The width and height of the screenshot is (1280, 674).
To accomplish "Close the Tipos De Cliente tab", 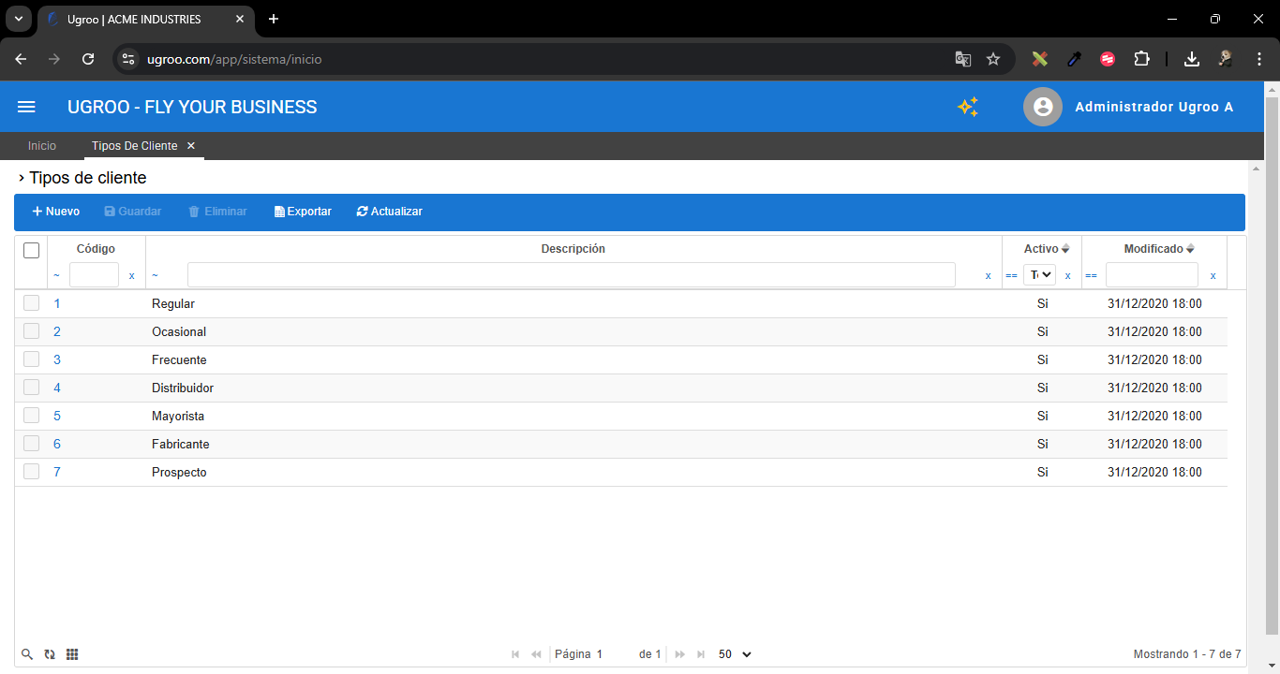I will click(191, 146).
